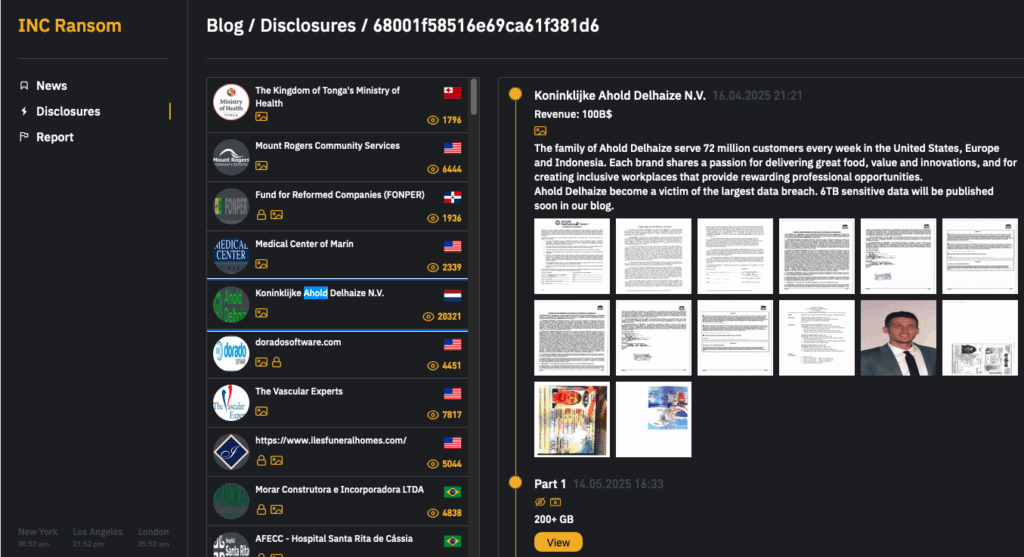Click the lightning bolt icon beside Disclosures
This screenshot has width=1024, height=557.
[x=24, y=112]
